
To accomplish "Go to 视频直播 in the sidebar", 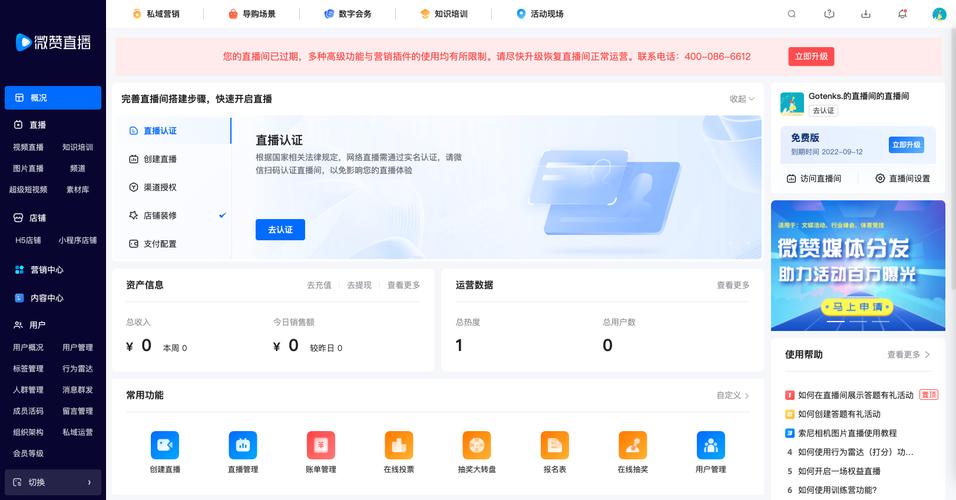I will [x=28, y=147].
